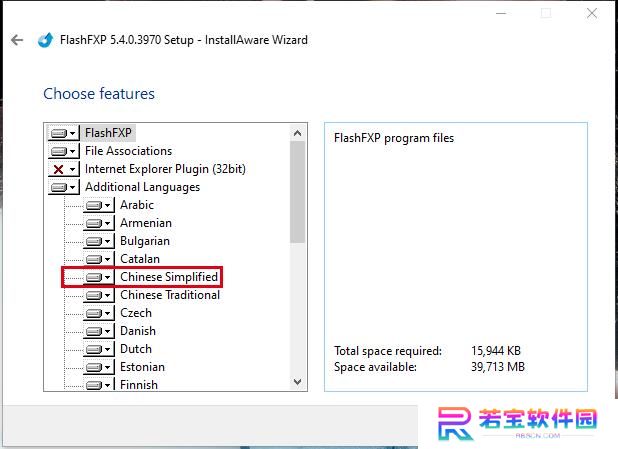Select Chinese Traditional language entry
Screen dimensions: 618x449
(x=170, y=295)
